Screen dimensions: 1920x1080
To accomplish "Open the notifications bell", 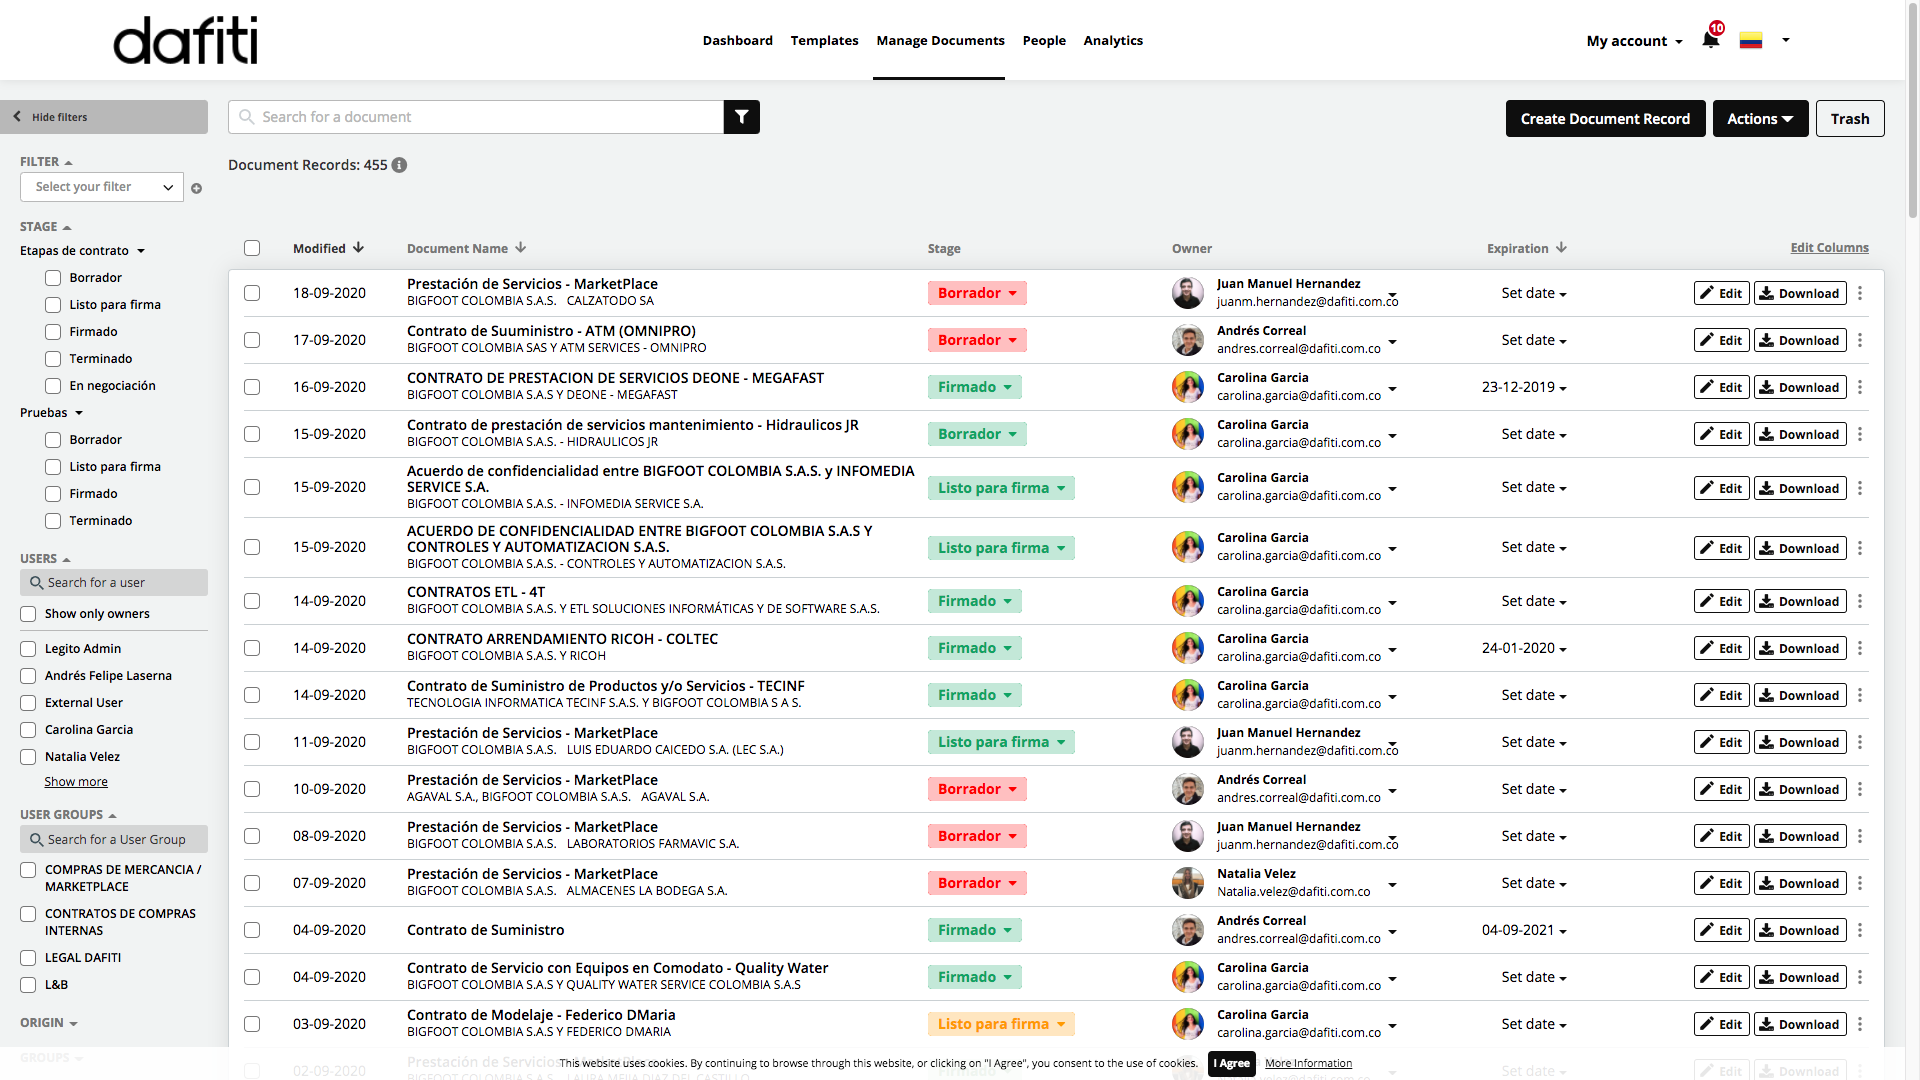I will (1711, 40).
